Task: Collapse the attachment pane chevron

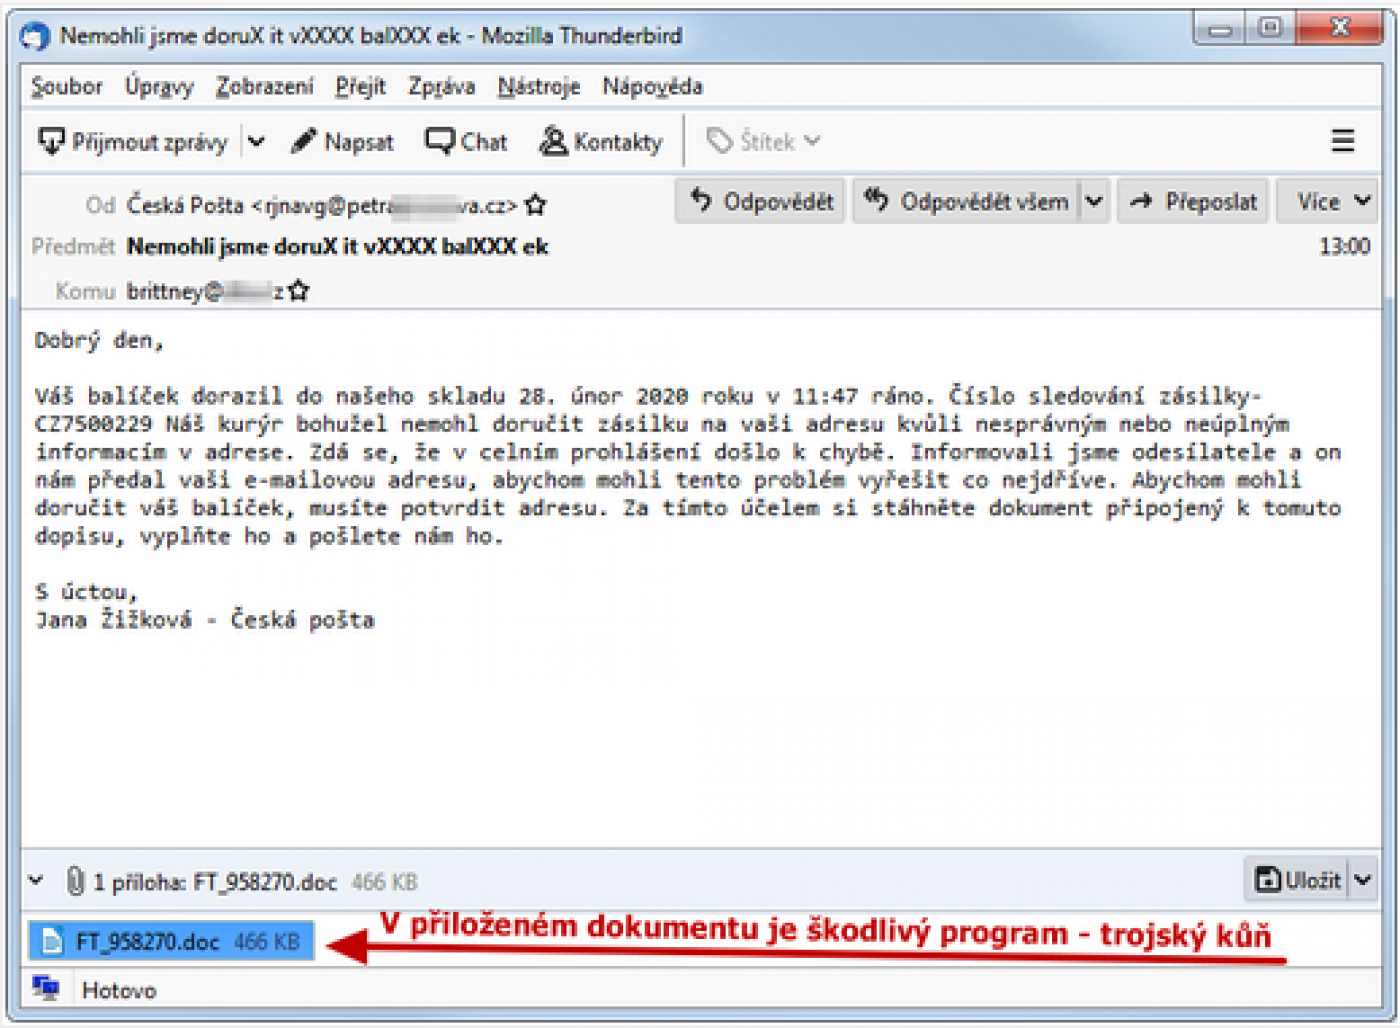Action: (x=36, y=881)
